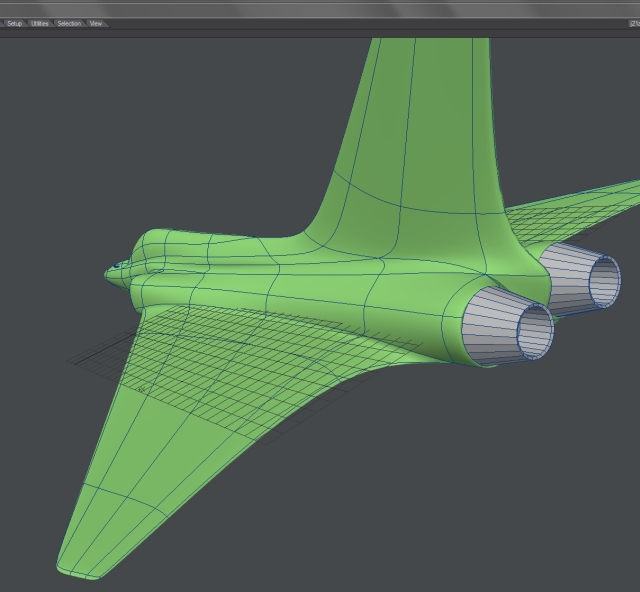Select the aircraft nose tip
Viewport: 640px width, 592px height.
(x=109, y=270)
